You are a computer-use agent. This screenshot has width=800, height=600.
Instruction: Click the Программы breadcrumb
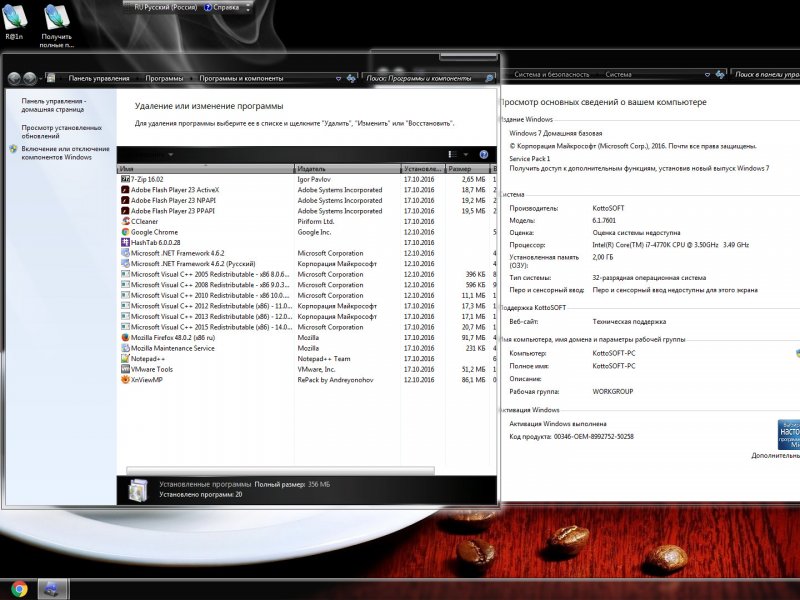(164, 79)
